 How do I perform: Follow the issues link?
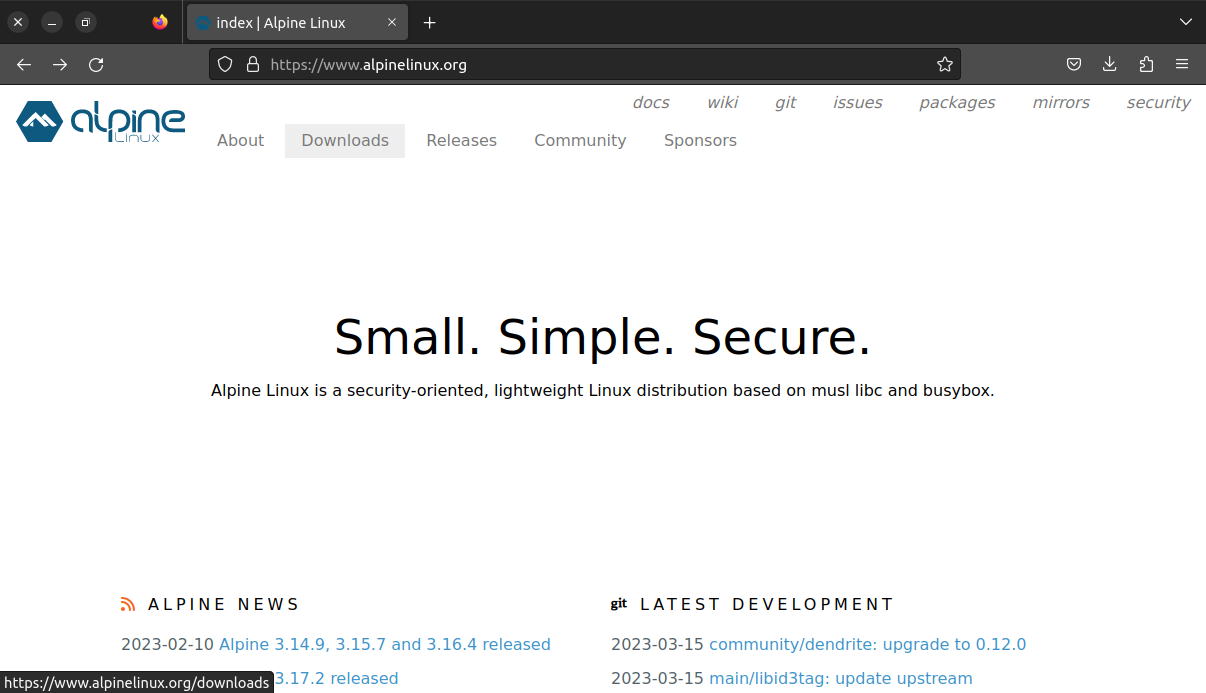(858, 102)
